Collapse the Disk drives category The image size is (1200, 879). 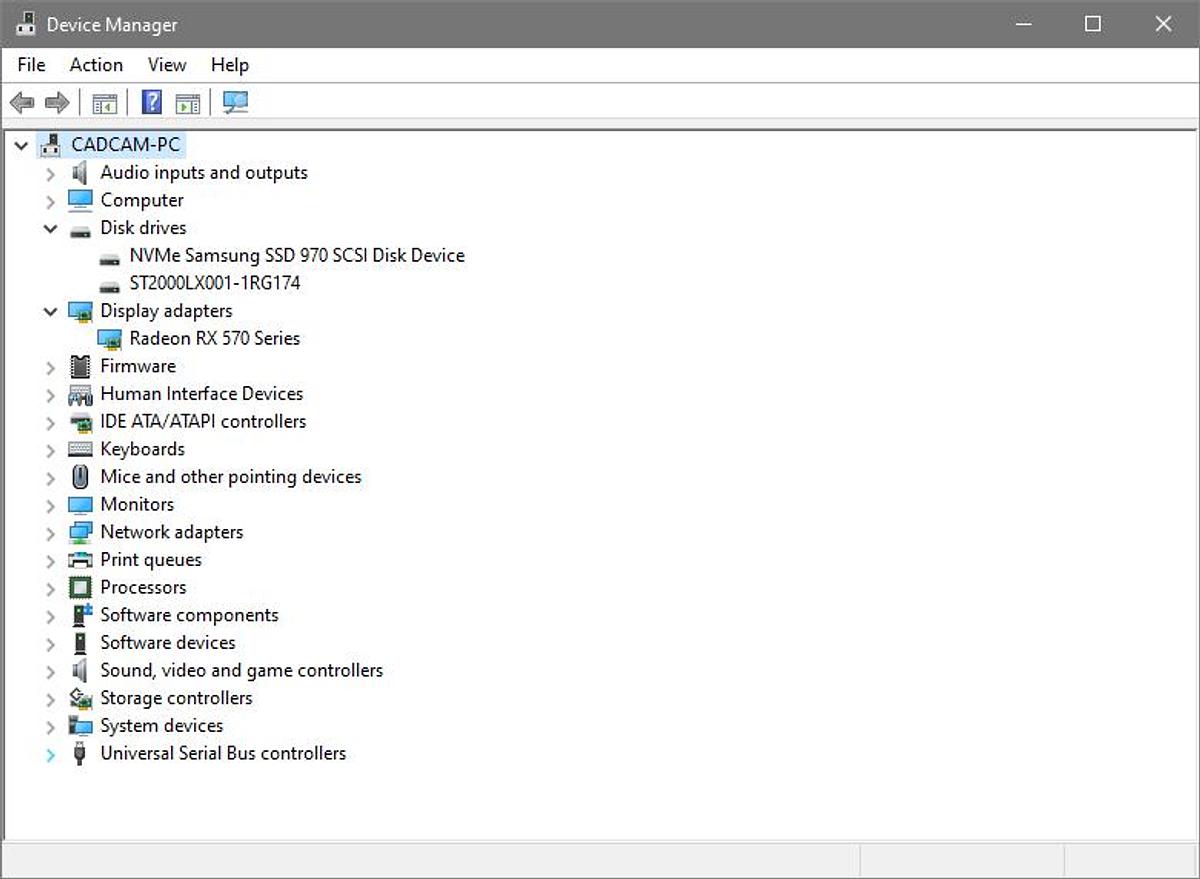(x=50, y=228)
